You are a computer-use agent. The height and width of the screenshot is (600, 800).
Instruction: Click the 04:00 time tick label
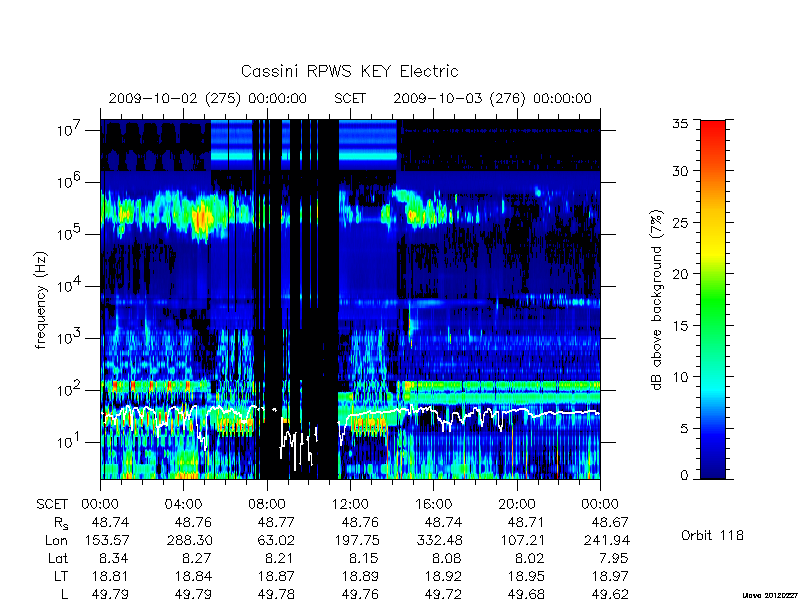click(183, 504)
